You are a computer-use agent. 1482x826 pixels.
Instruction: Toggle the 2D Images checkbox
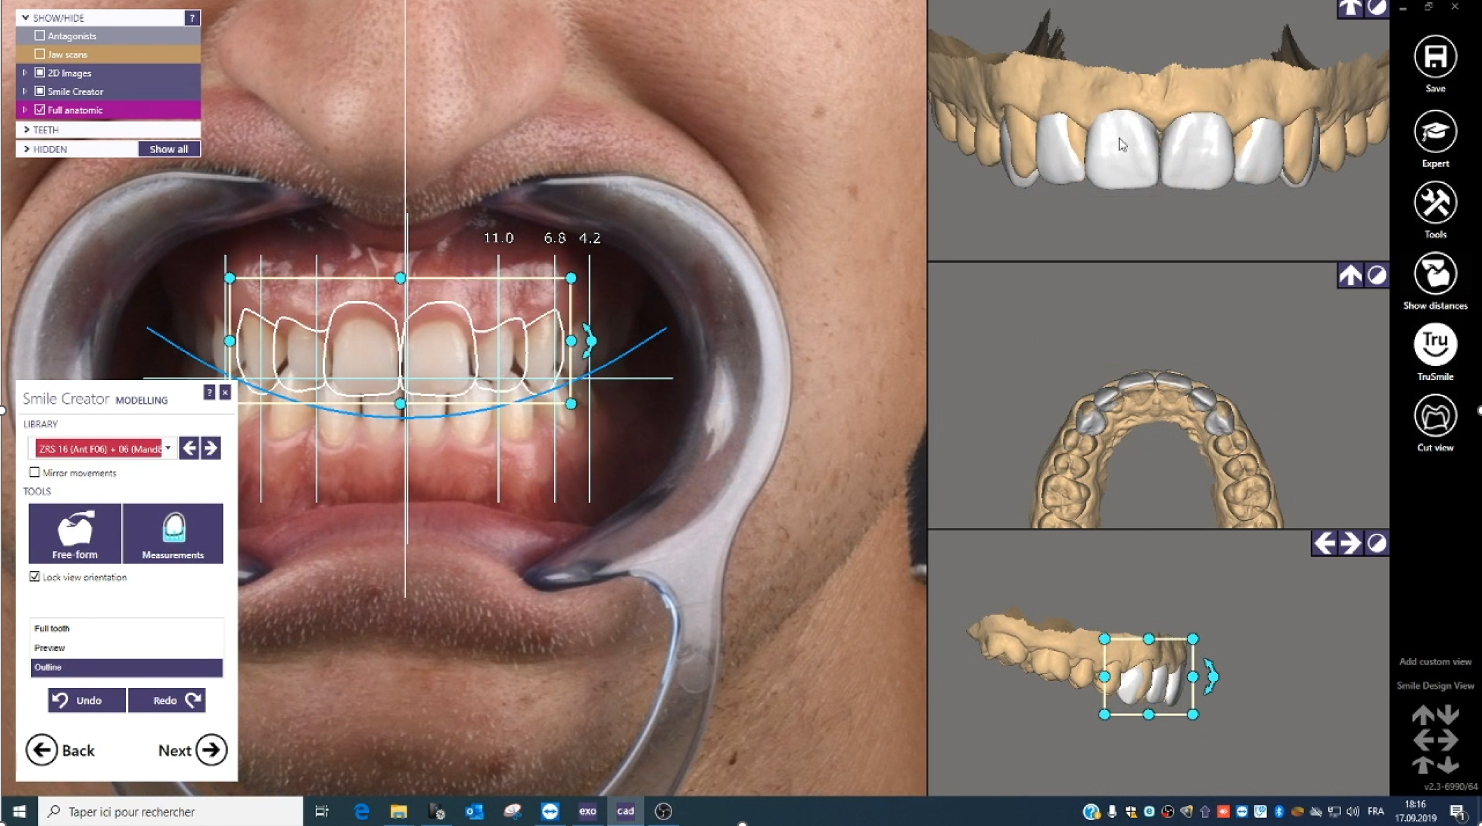(40, 73)
